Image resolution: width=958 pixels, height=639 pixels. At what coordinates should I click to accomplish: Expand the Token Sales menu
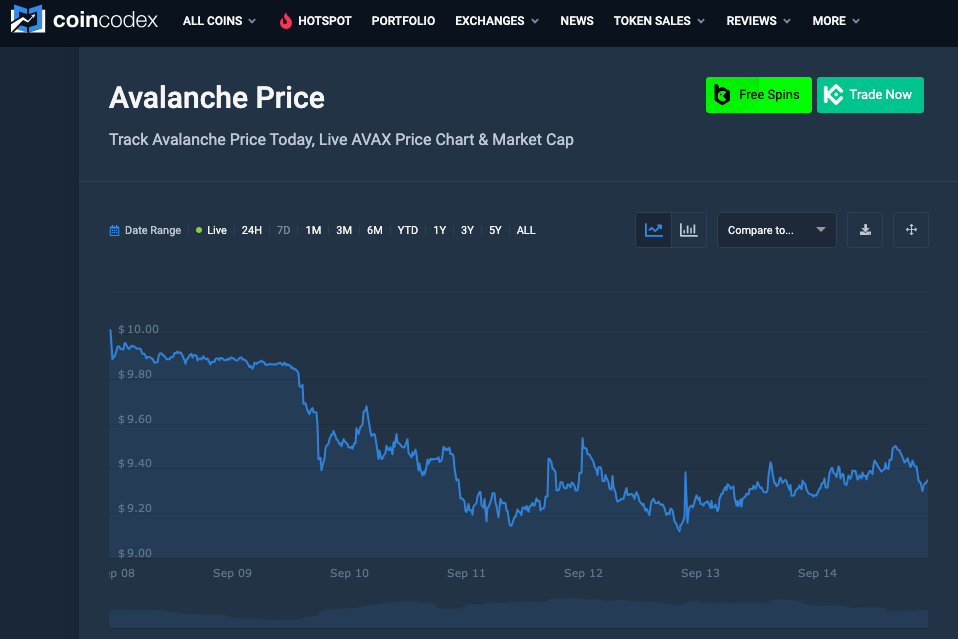[659, 21]
